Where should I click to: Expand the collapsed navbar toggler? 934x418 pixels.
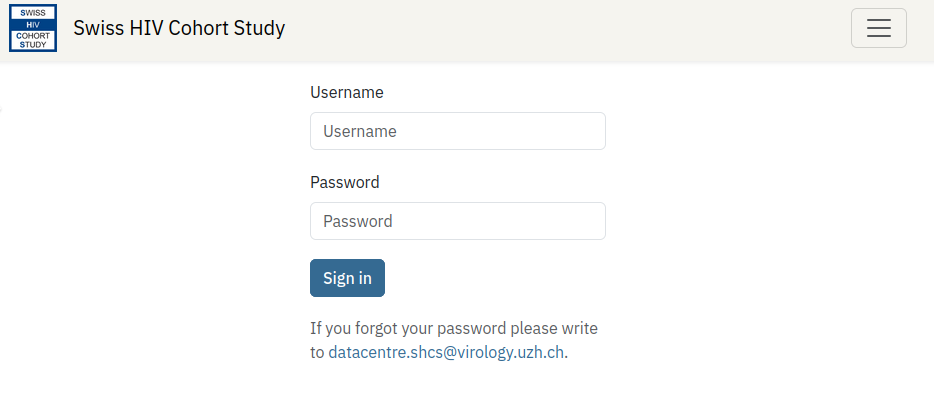(878, 28)
